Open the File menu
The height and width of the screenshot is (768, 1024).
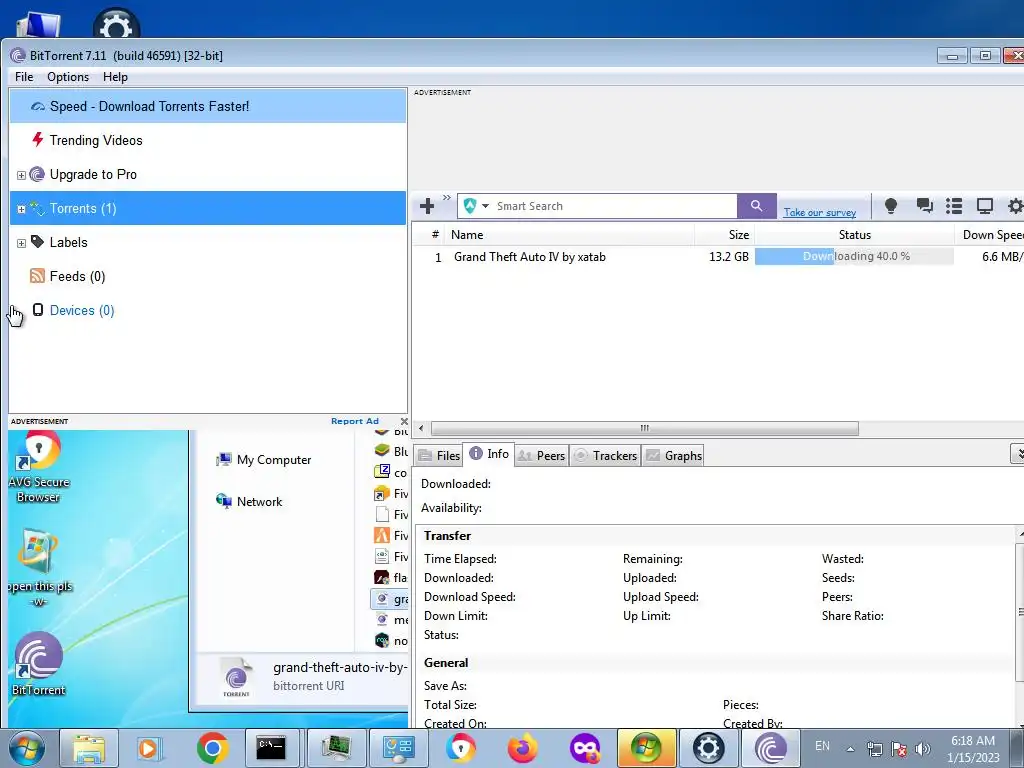(24, 77)
